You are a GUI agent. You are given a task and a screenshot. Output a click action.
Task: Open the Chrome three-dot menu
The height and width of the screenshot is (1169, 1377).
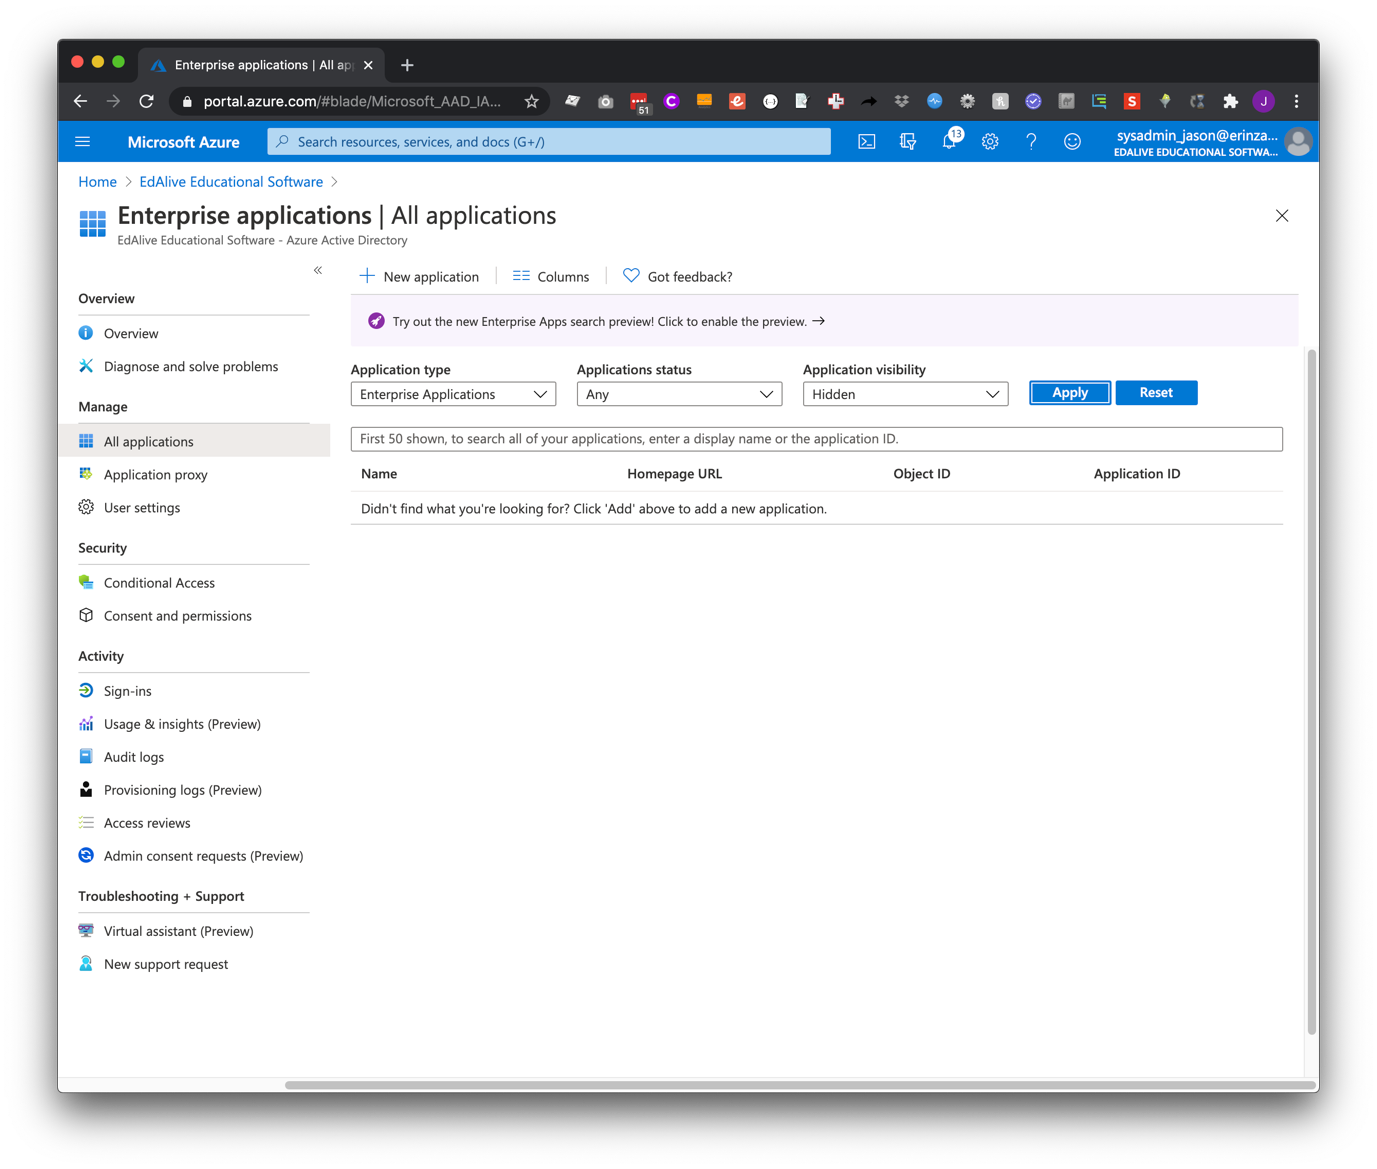tap(1296, 101)
